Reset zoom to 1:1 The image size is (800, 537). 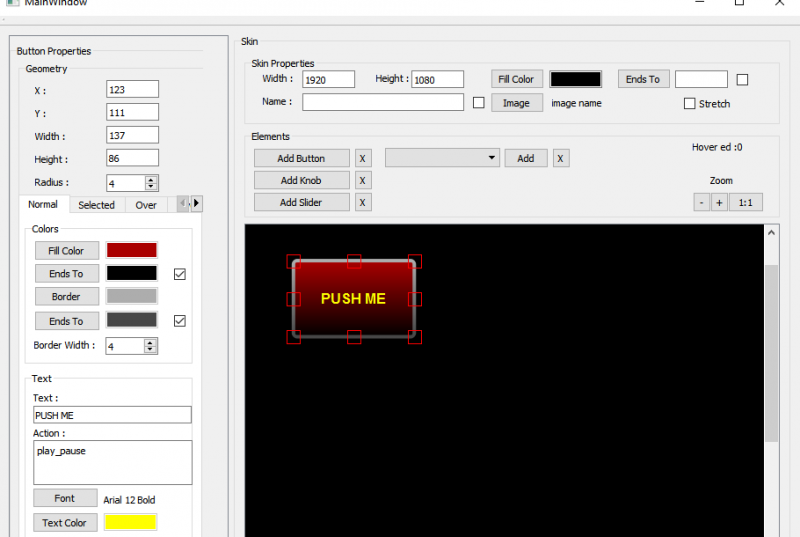[x=746, y=202]
